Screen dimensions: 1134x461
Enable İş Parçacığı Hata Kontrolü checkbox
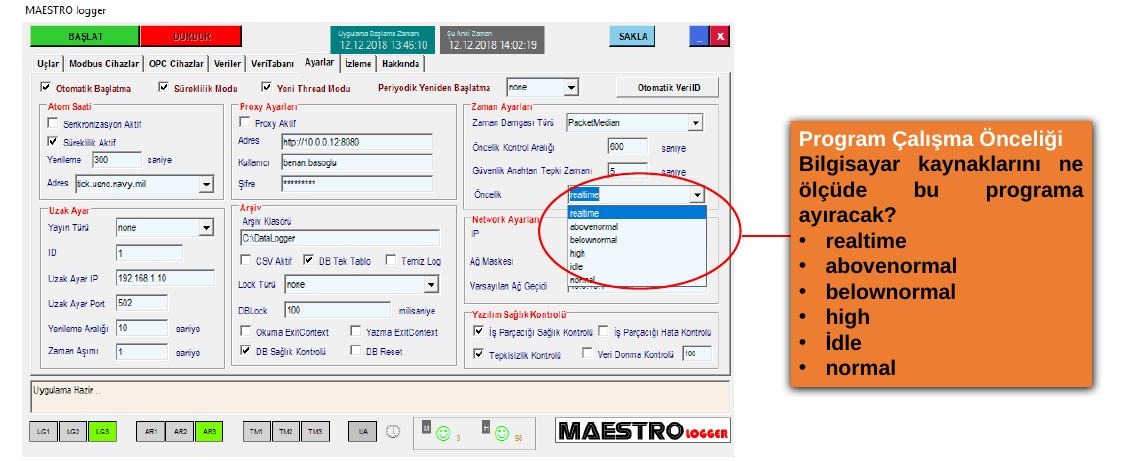[x=604, y=331]
